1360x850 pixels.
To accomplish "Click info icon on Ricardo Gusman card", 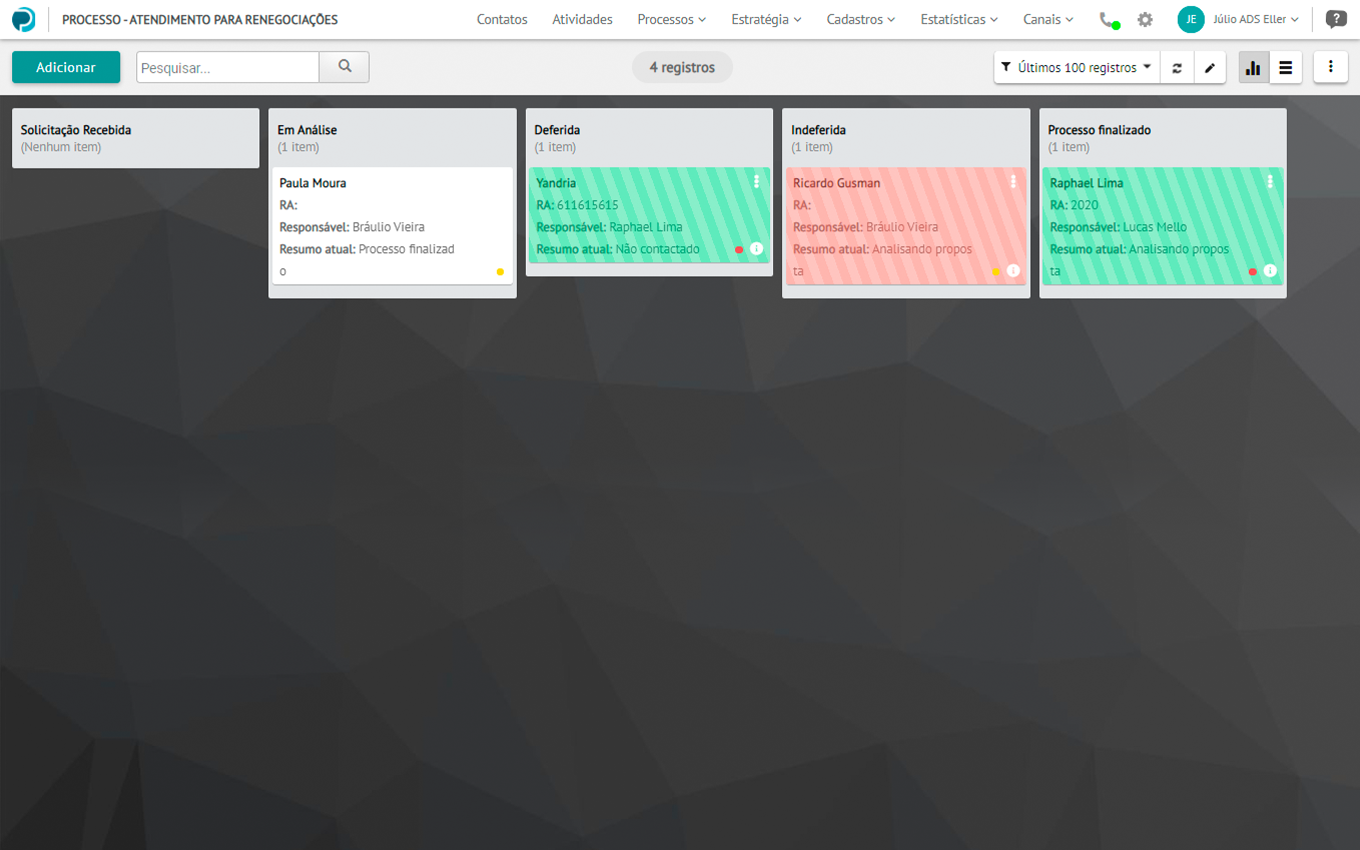I will tap(1013, 271).
